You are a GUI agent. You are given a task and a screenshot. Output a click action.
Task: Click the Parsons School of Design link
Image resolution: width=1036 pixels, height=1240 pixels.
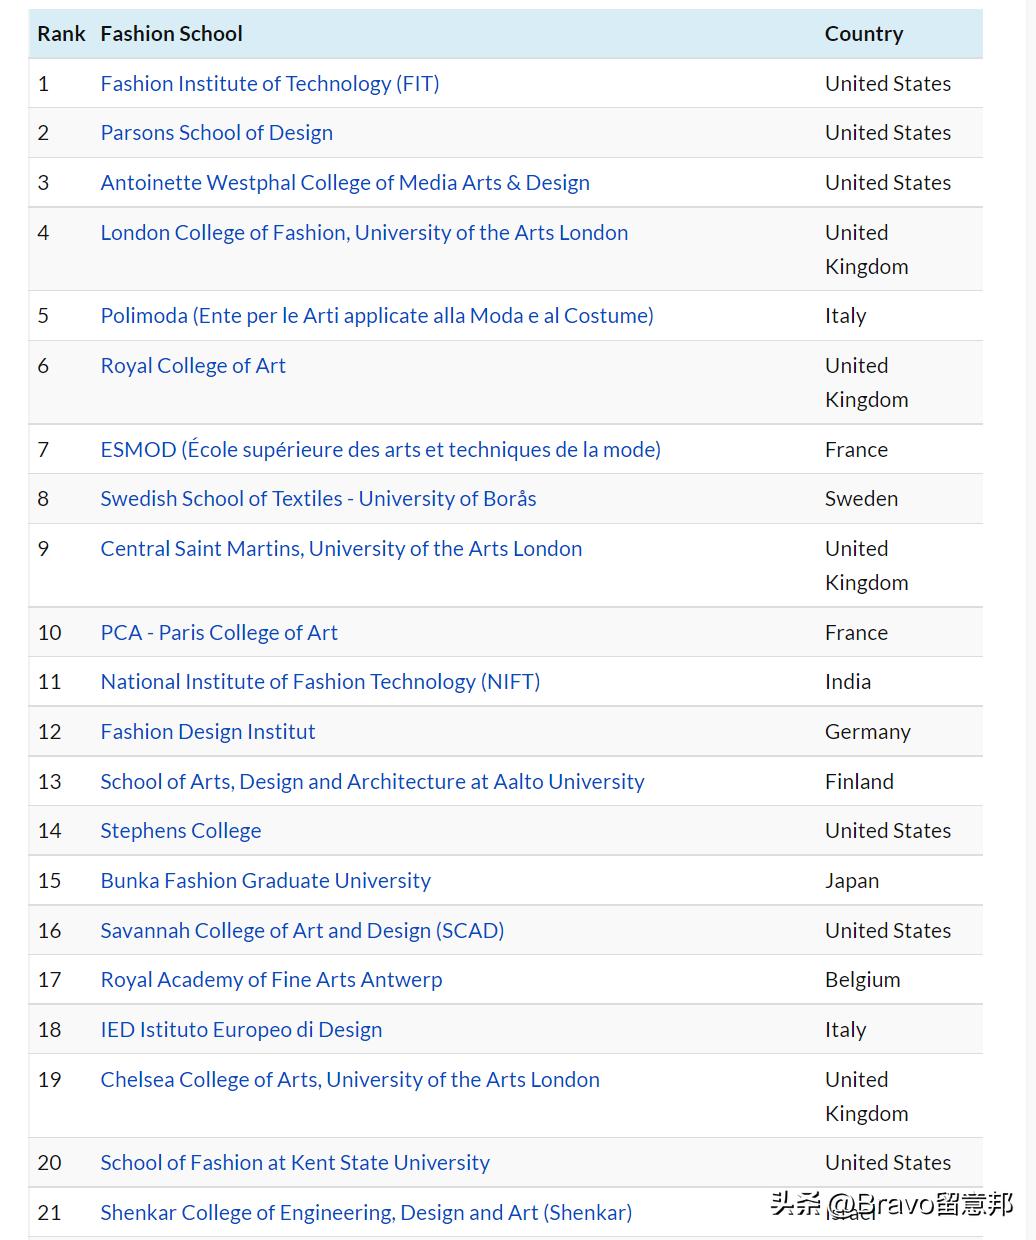click(x=216, y=133)
